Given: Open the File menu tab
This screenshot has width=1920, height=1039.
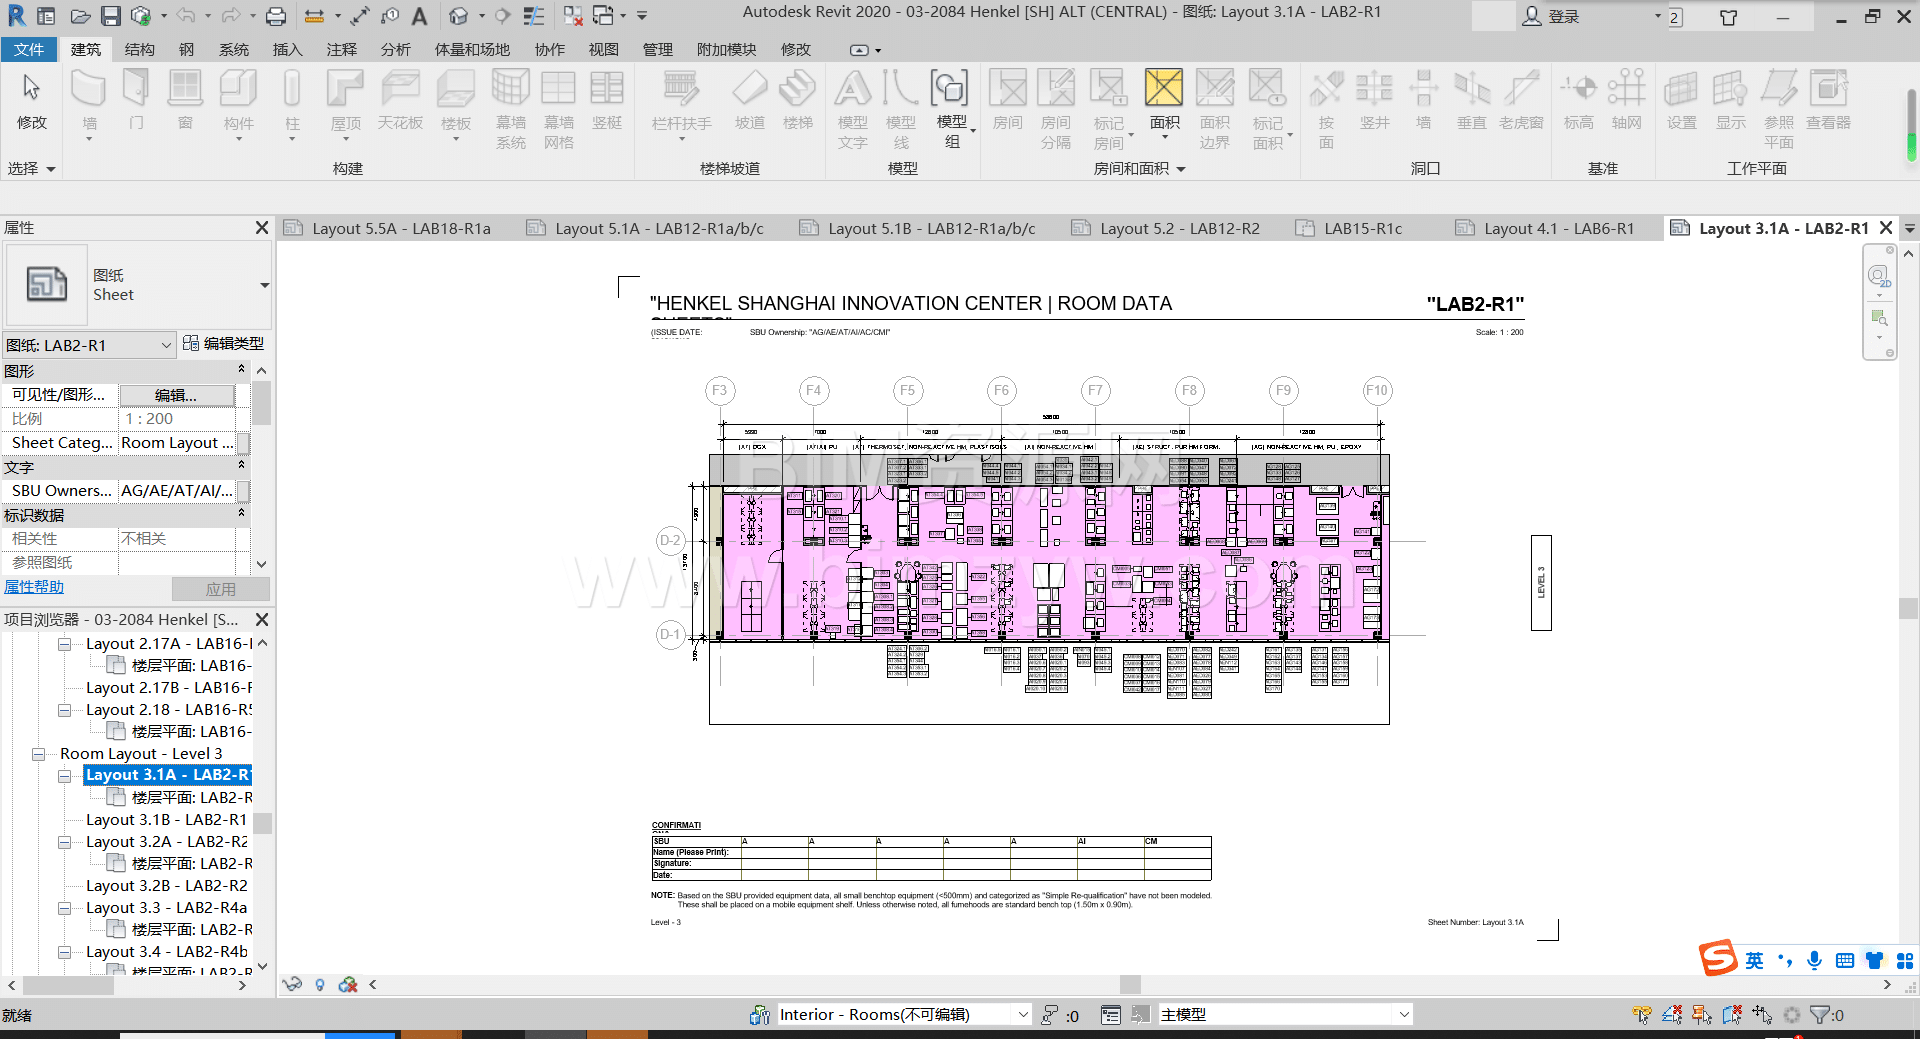Looking at the screenshot, I should point(29,49).
